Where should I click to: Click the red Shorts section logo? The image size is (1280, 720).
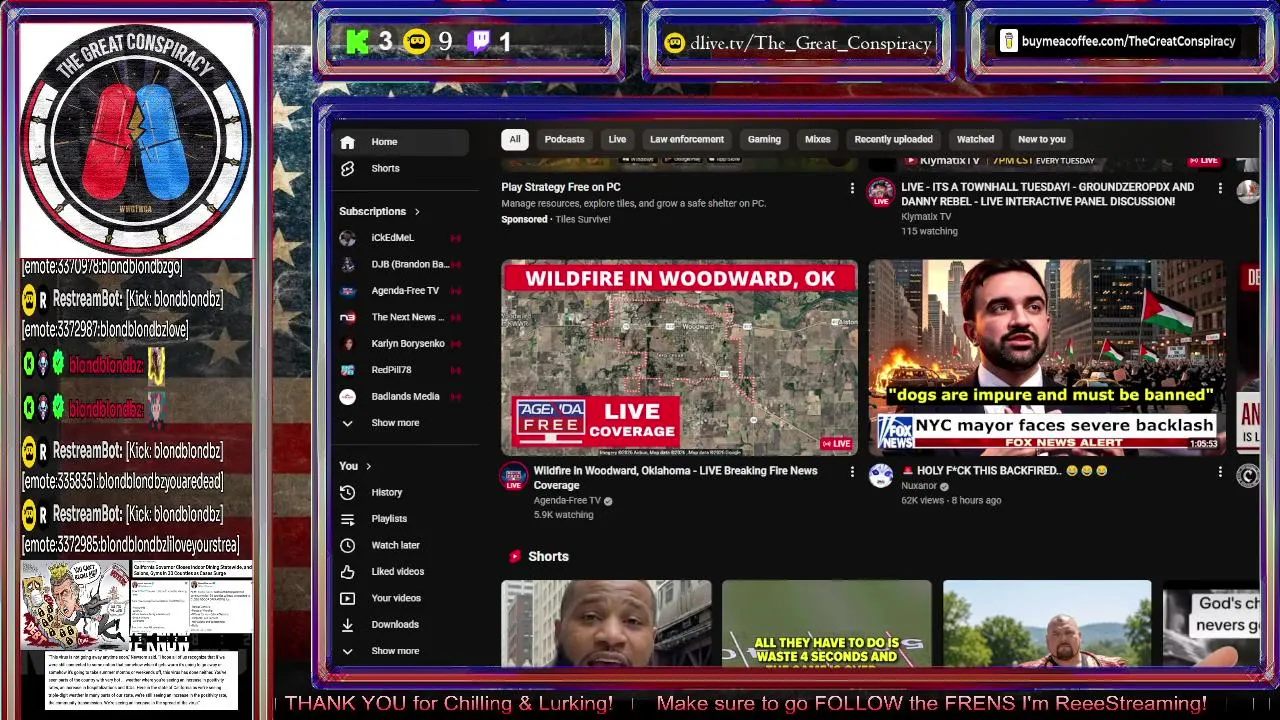[515, 557]
